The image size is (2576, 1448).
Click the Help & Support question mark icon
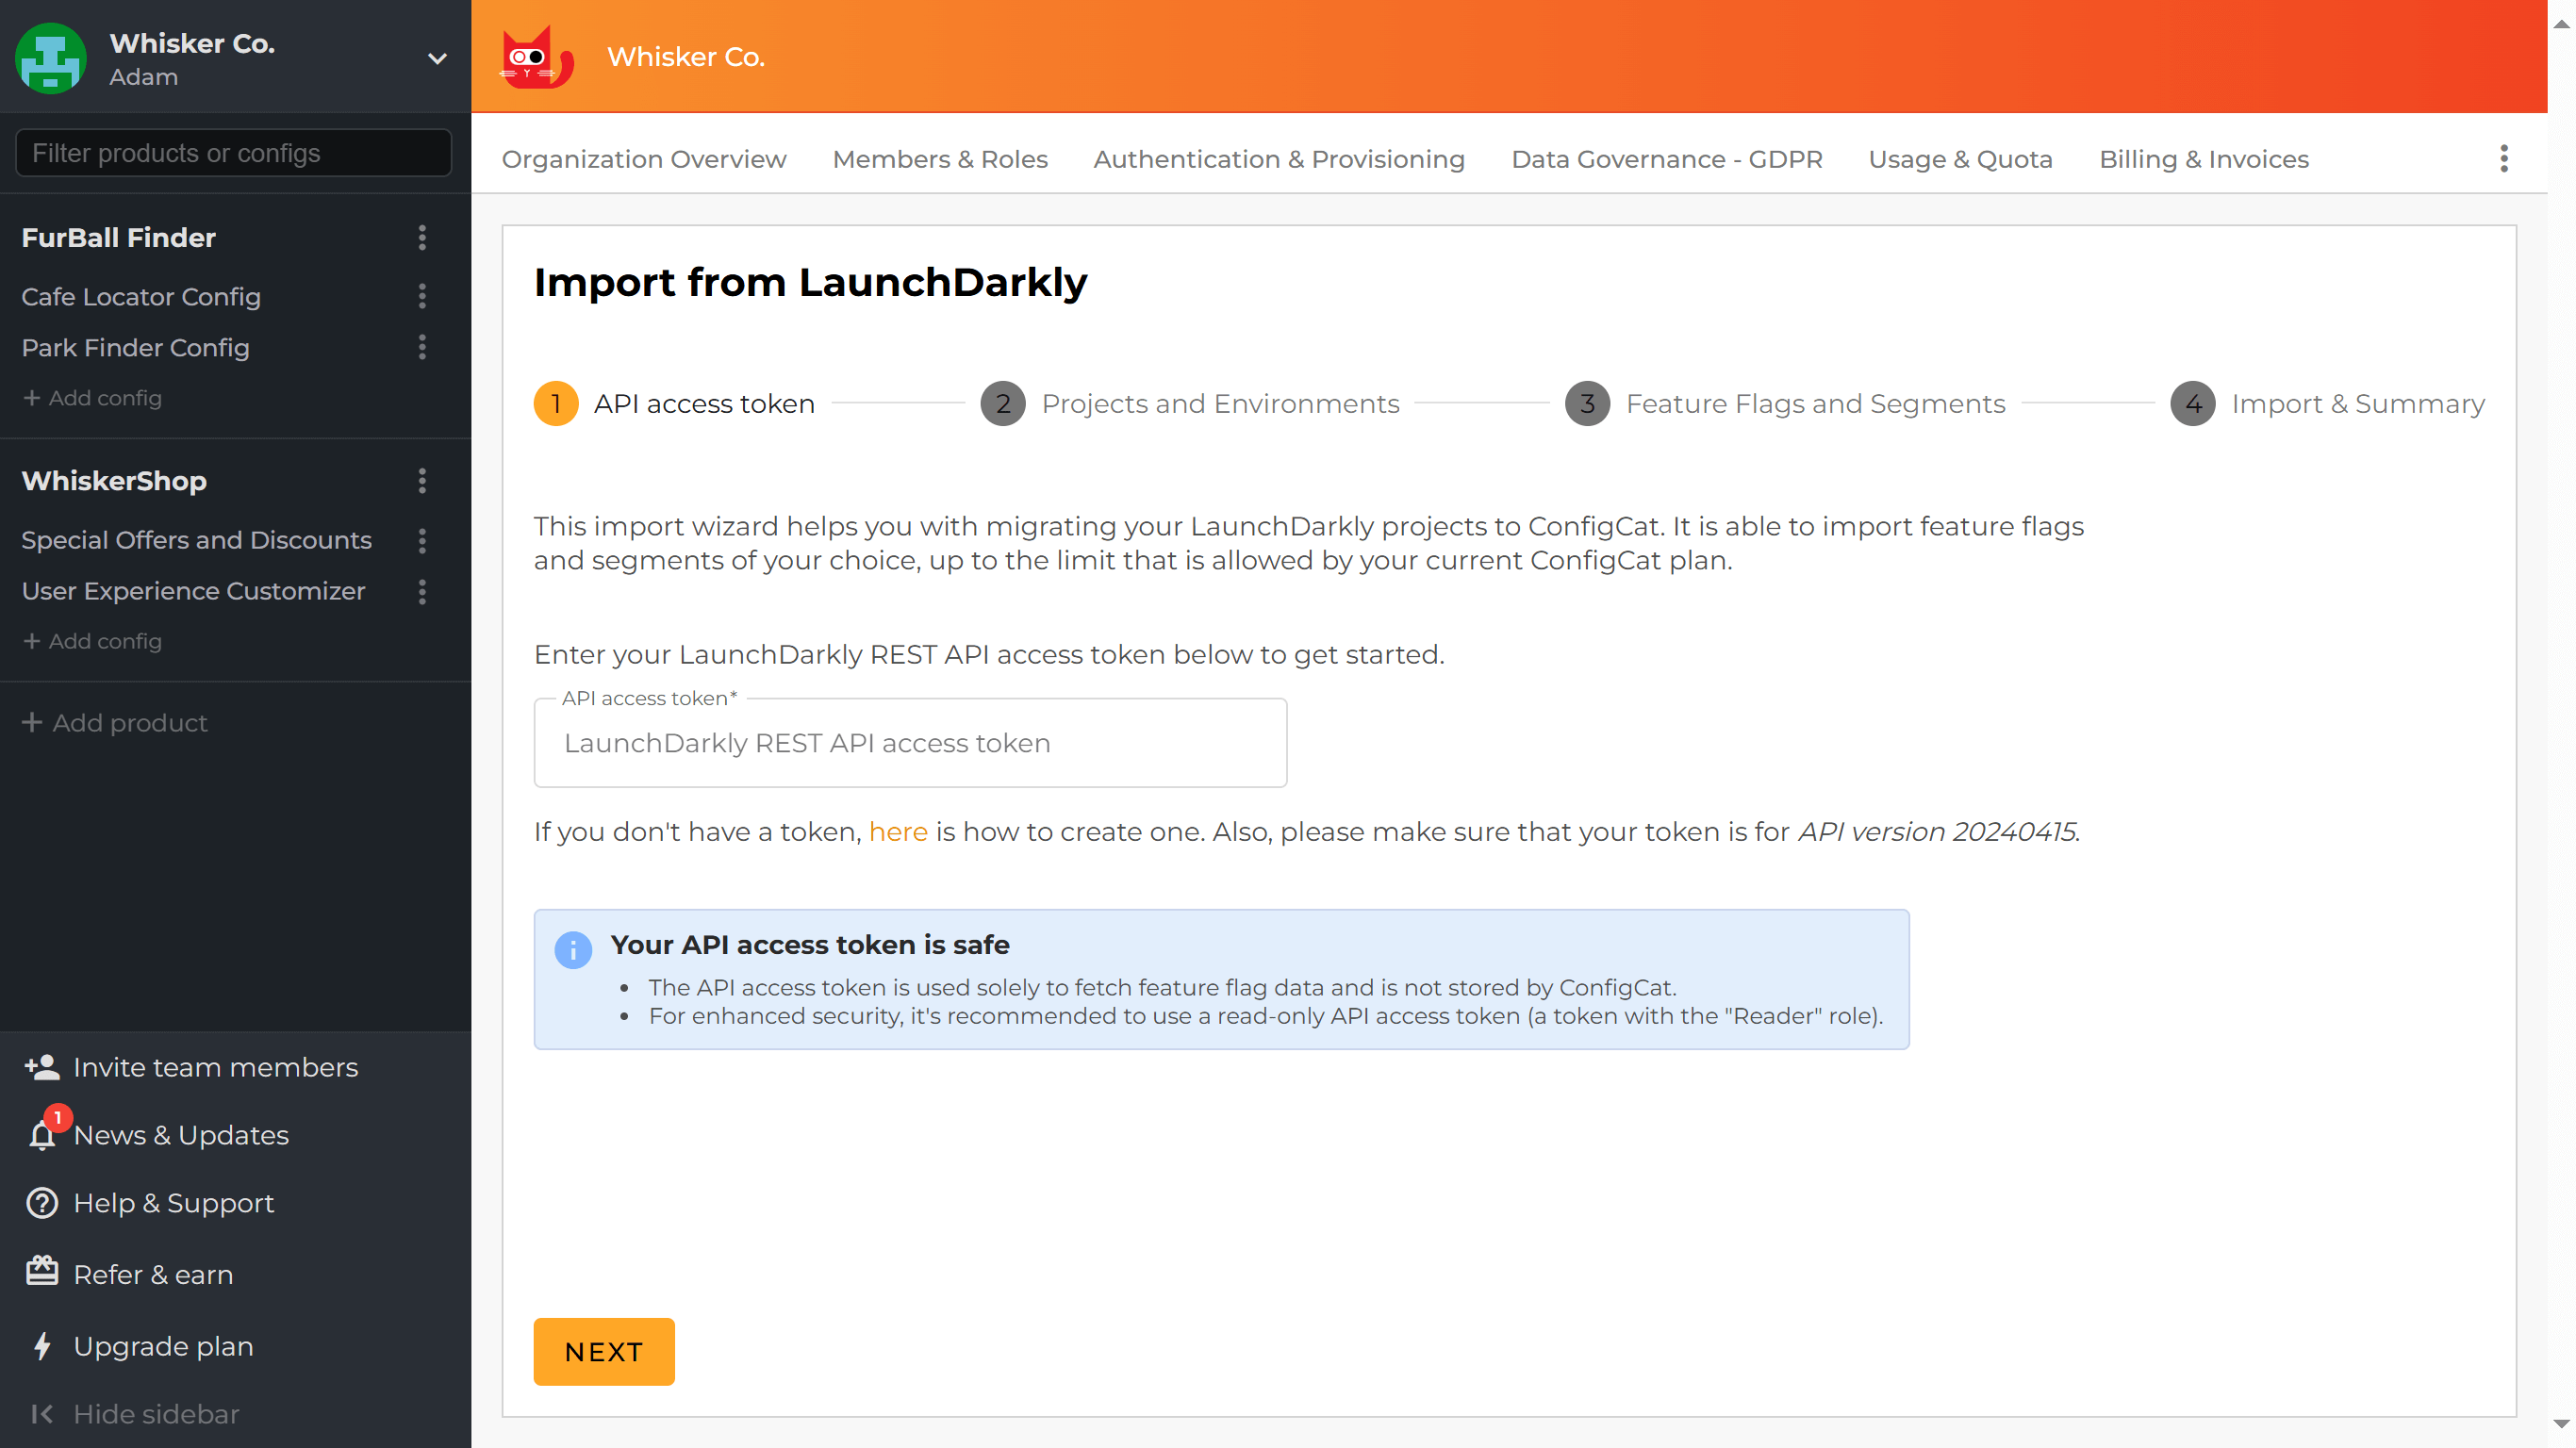pos(41,1203)
